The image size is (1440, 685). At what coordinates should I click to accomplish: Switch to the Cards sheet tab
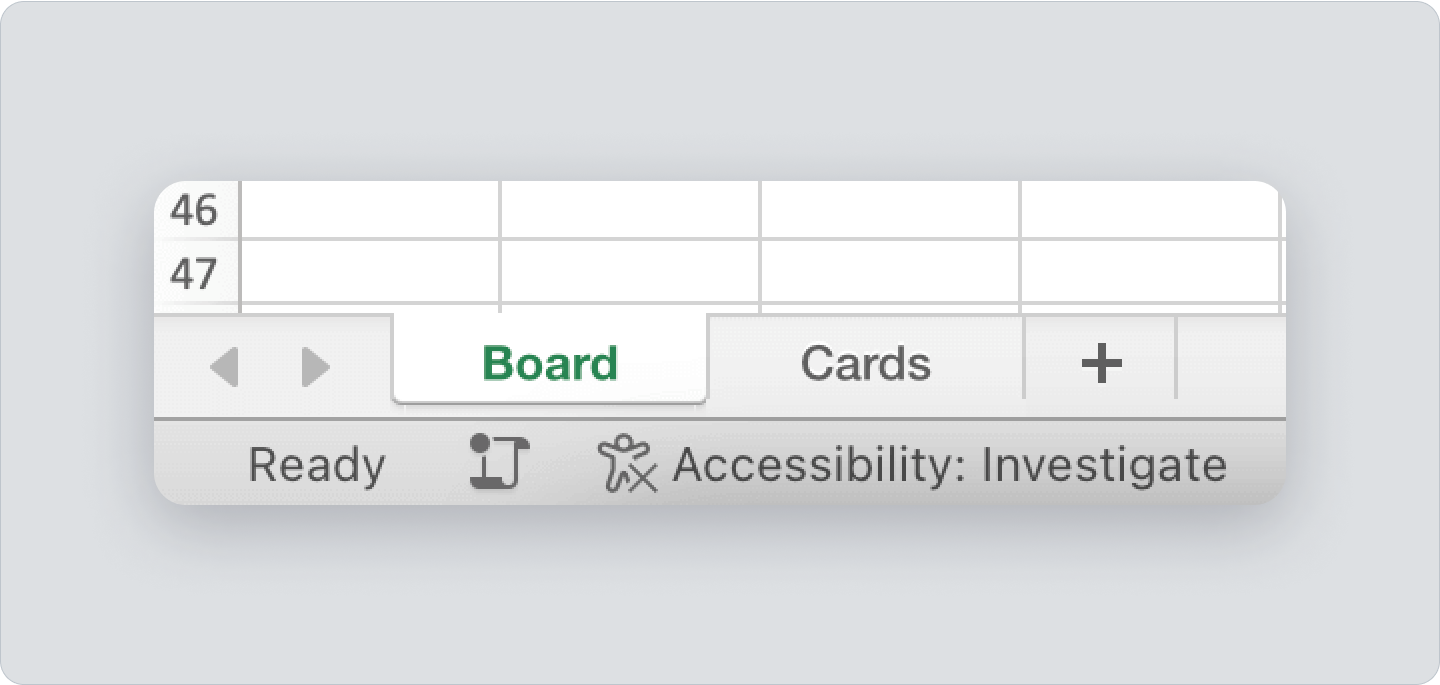[x=865, y=363]
